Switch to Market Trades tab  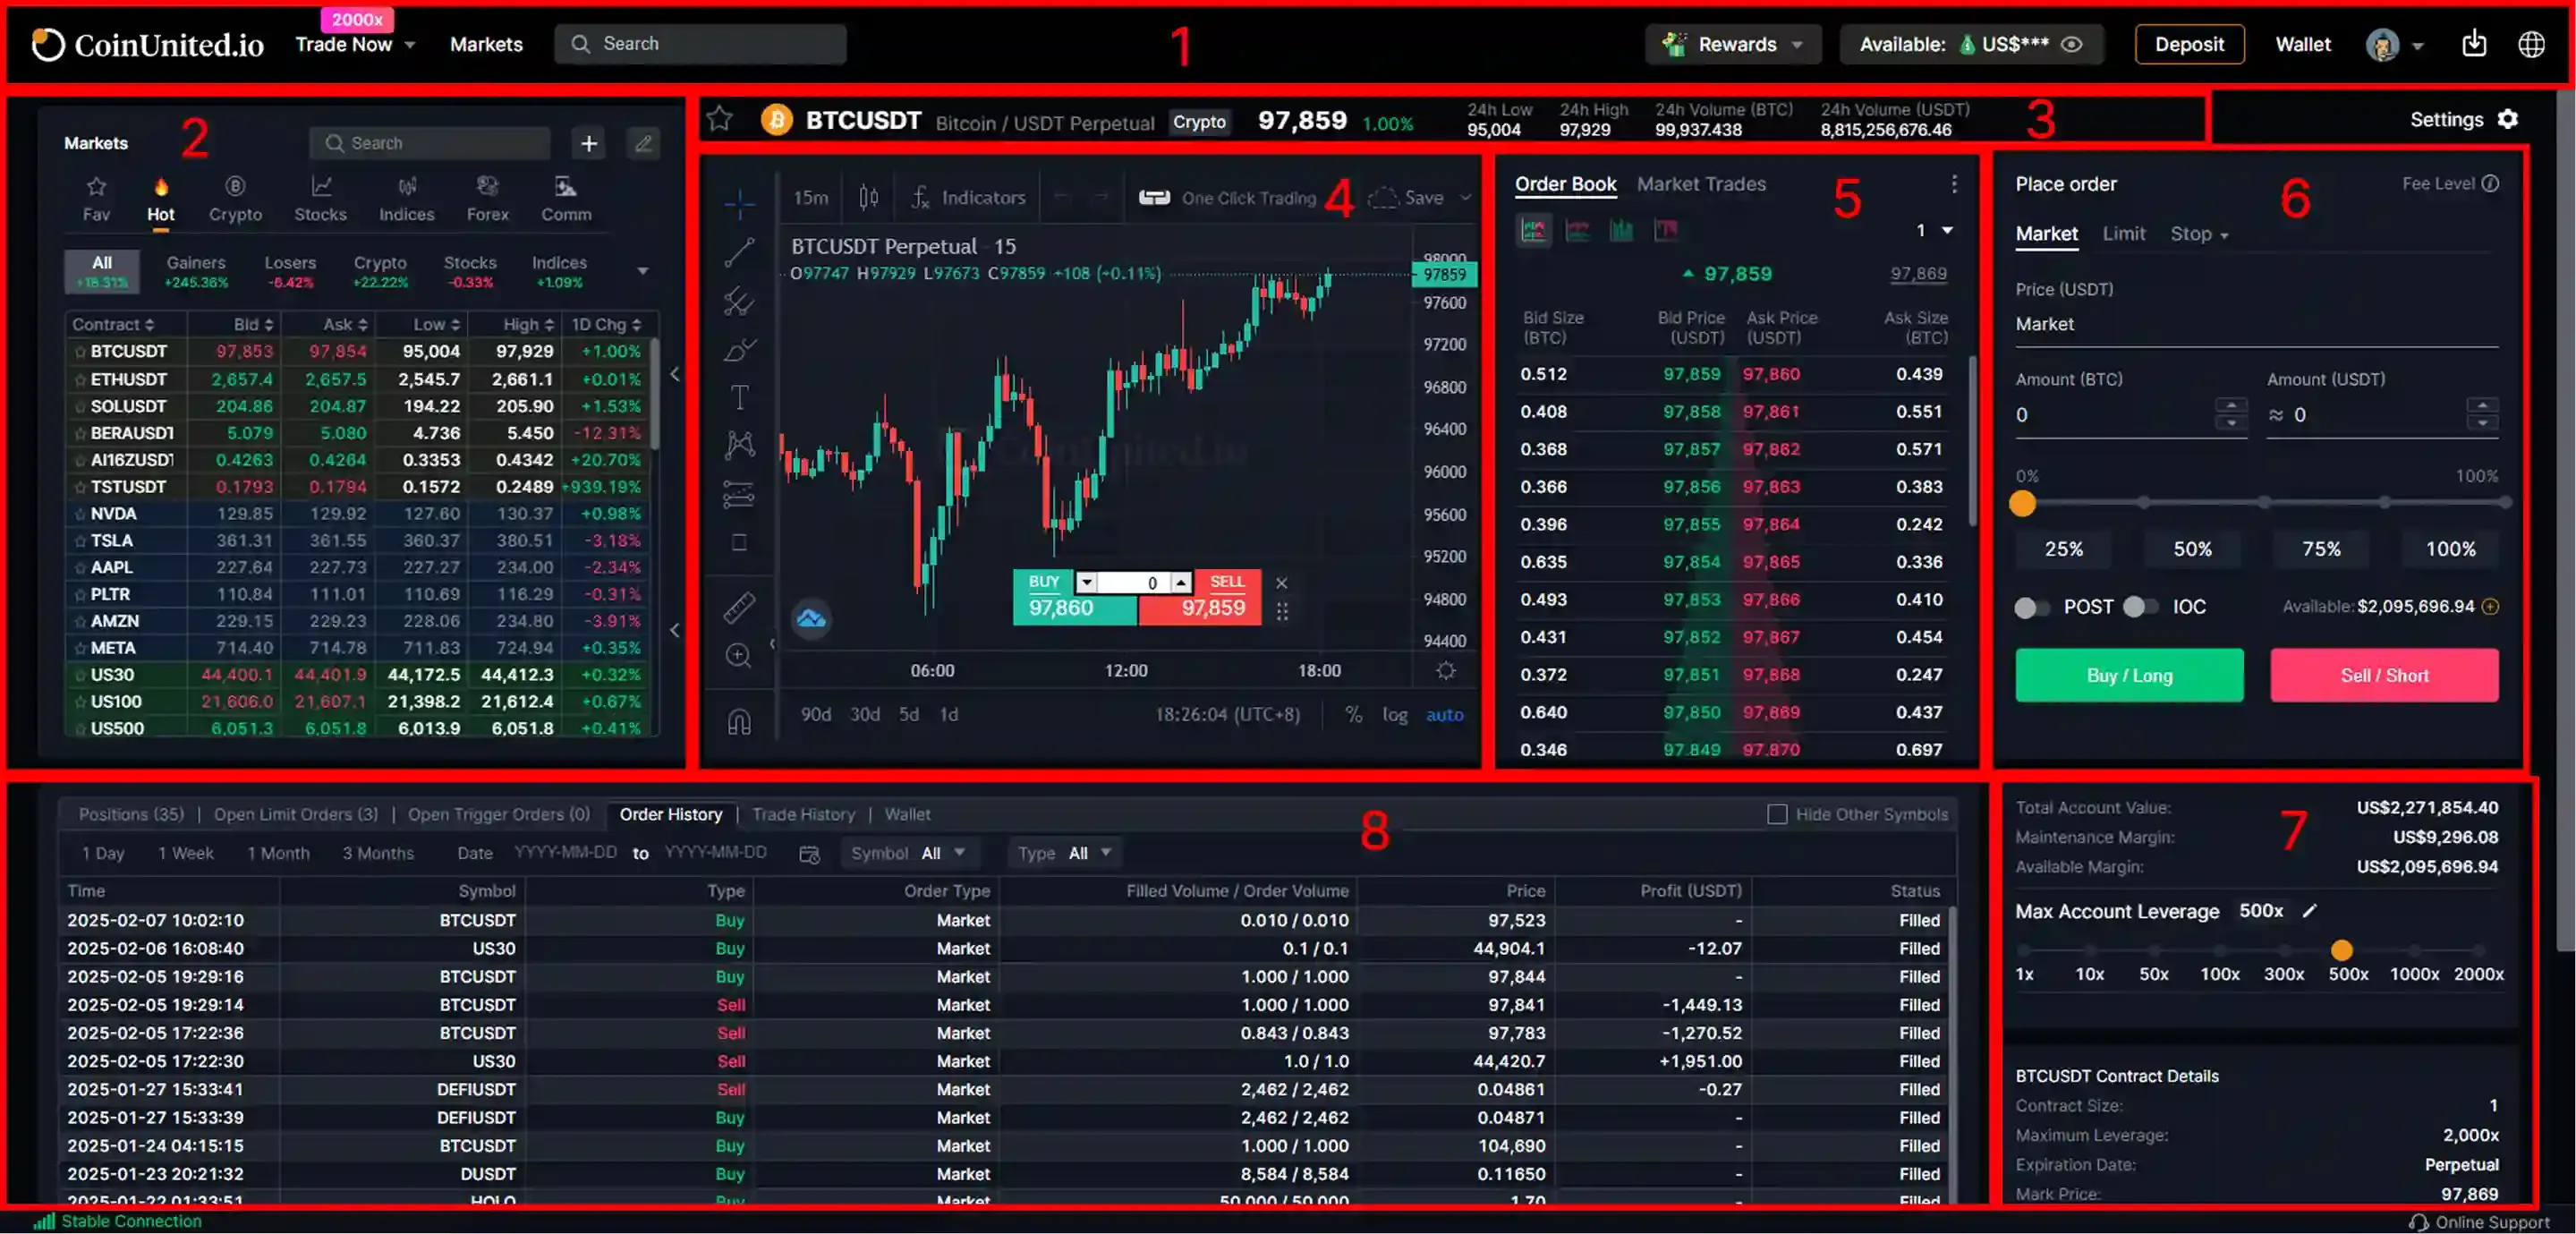1701,184
